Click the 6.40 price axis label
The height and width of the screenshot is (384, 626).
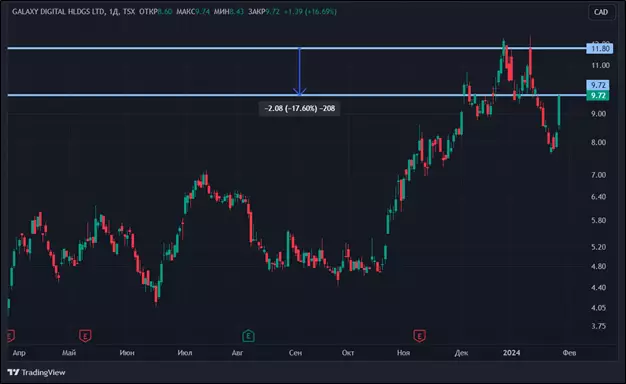pyautogui.click(x=598, y=197)
